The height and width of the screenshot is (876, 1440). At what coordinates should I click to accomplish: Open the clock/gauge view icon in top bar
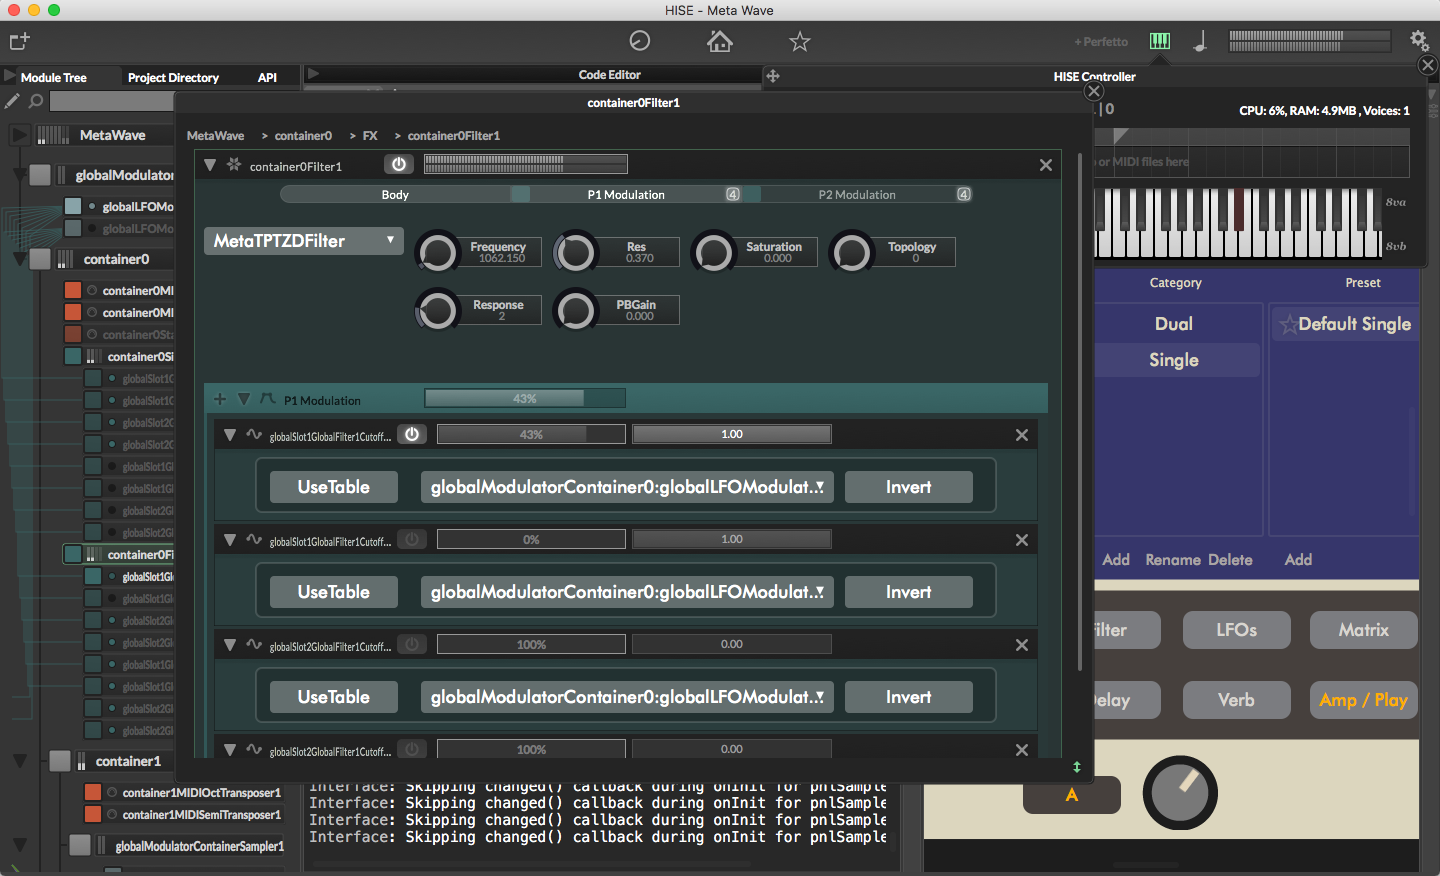tap(640, 41)
